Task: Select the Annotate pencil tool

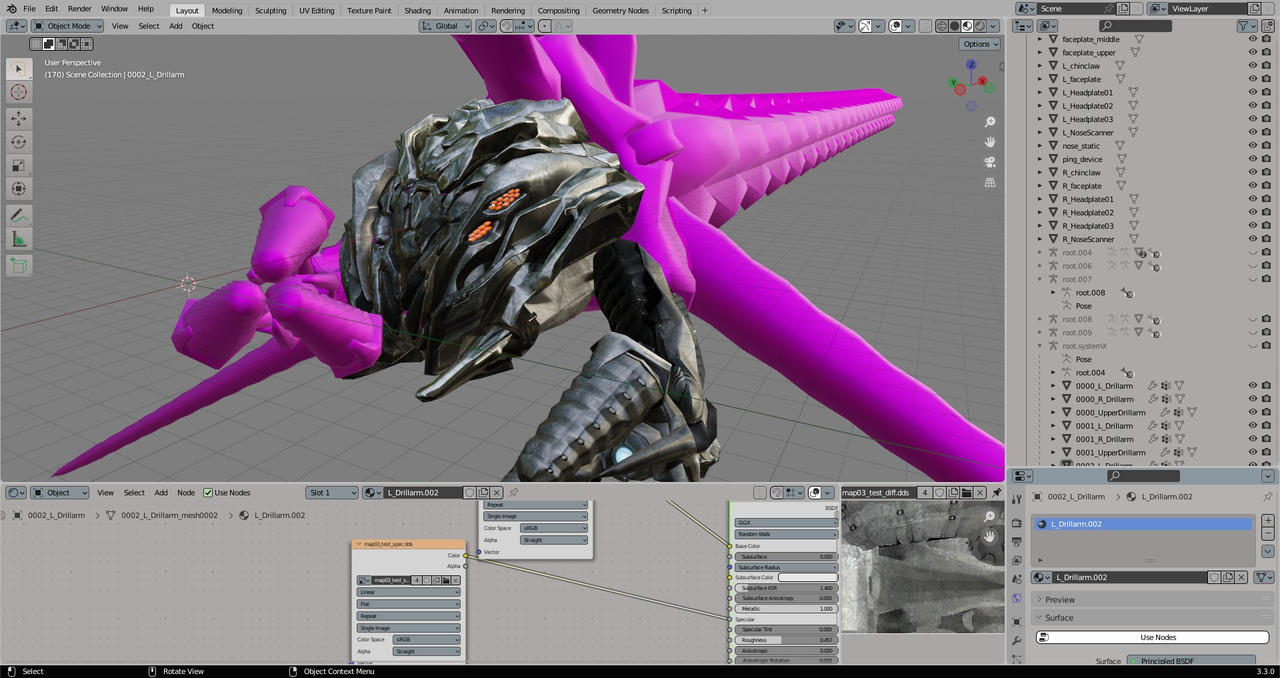Action: [19, 215]
